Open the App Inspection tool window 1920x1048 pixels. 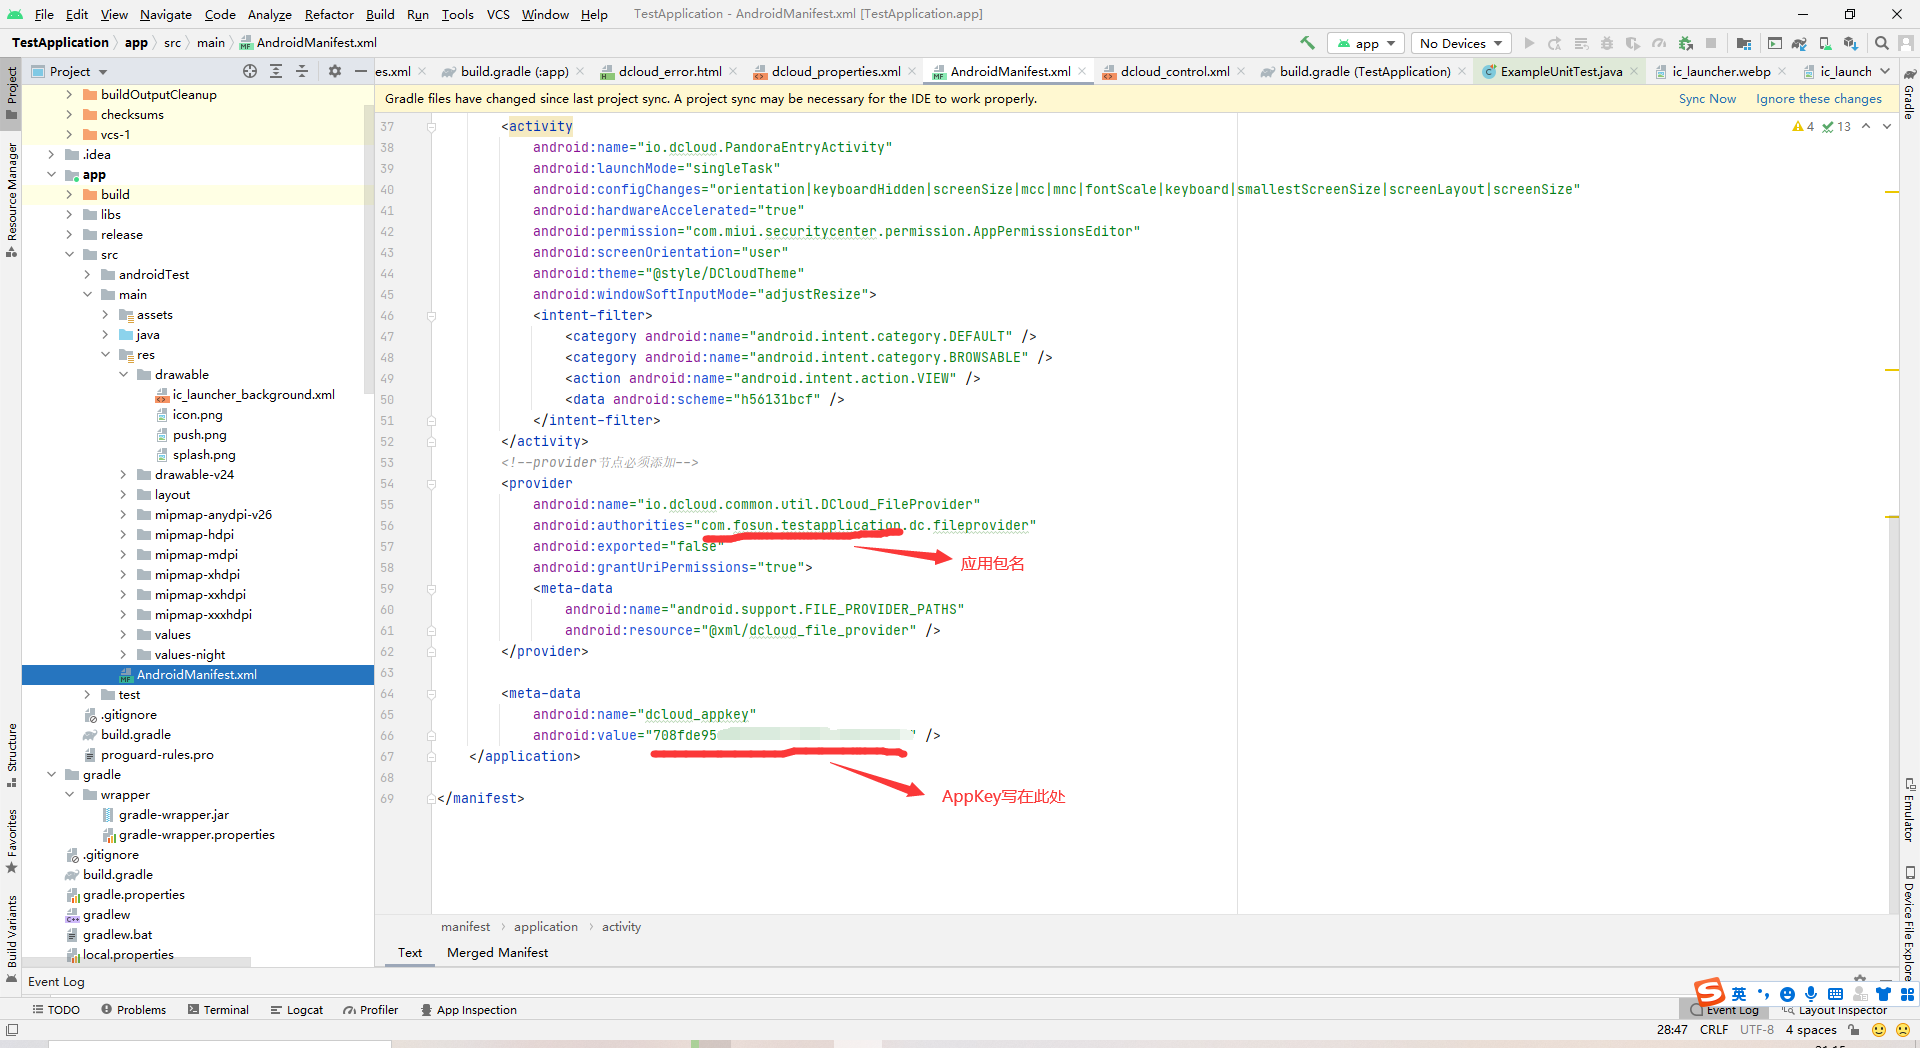click(468, 1010)
